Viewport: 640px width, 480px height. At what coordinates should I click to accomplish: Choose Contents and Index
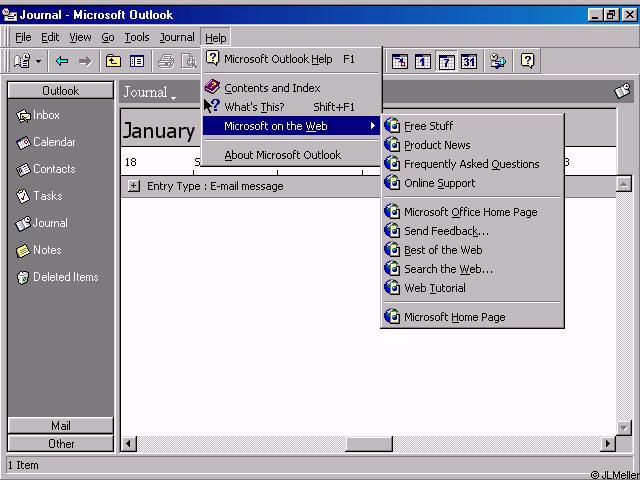pos(291,88)
